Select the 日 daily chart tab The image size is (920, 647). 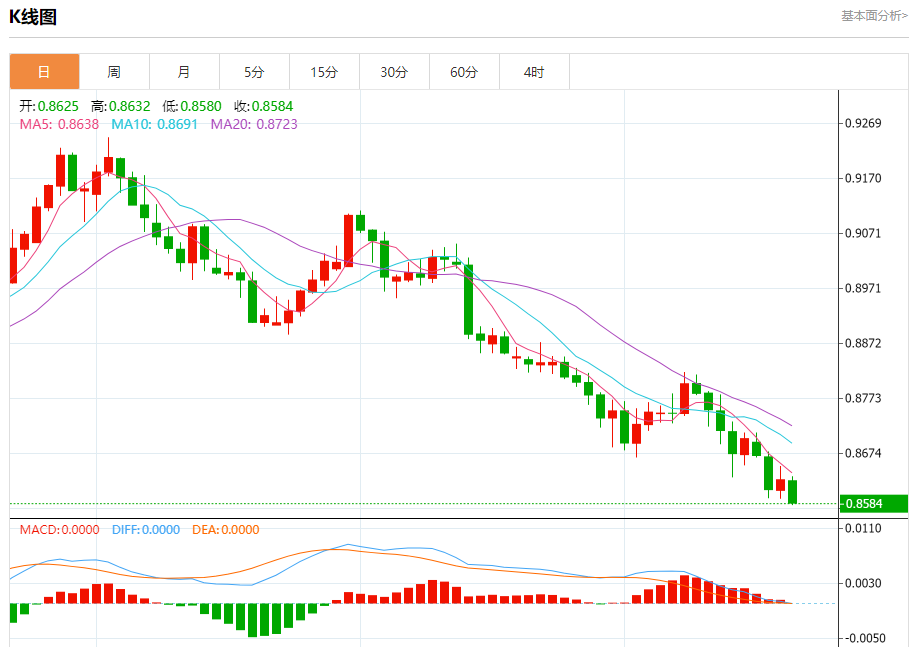click(44, 72)
